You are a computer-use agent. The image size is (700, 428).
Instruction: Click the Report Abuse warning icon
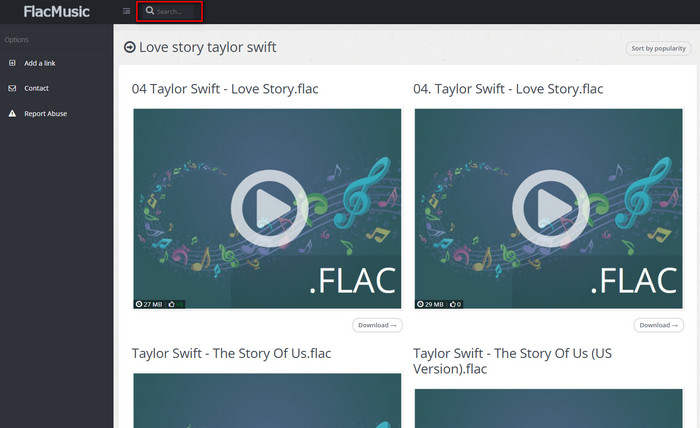click(12, 113)
